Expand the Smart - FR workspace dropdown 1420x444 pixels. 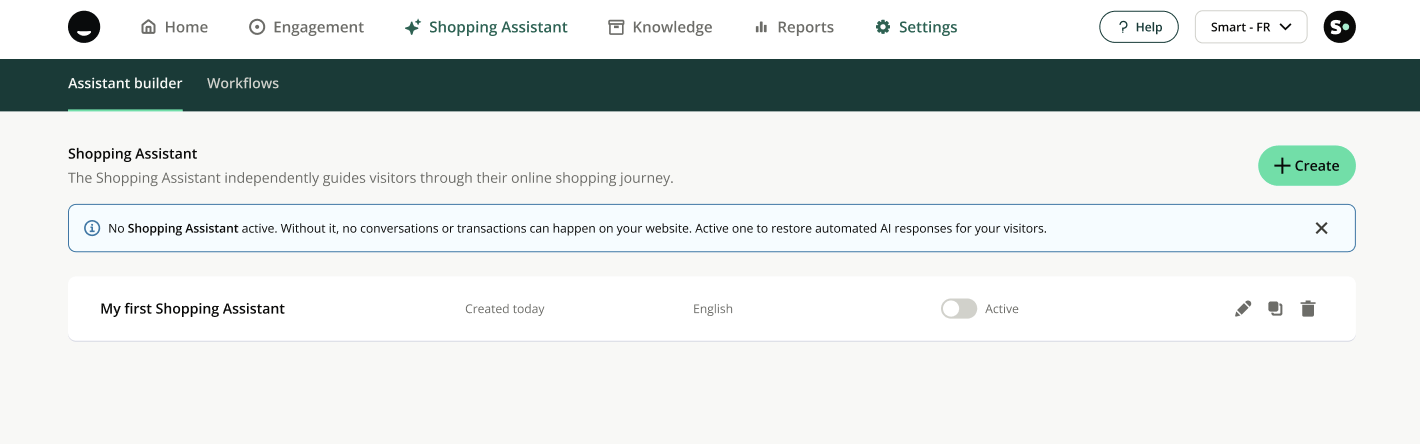click(1251, 27)
